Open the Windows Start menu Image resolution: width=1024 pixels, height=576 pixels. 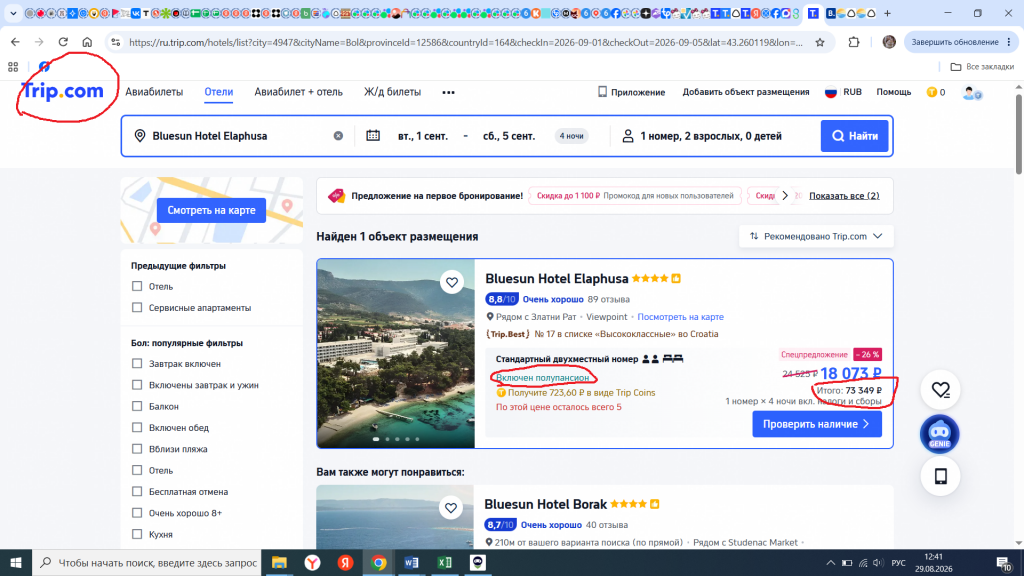(16, 562)
